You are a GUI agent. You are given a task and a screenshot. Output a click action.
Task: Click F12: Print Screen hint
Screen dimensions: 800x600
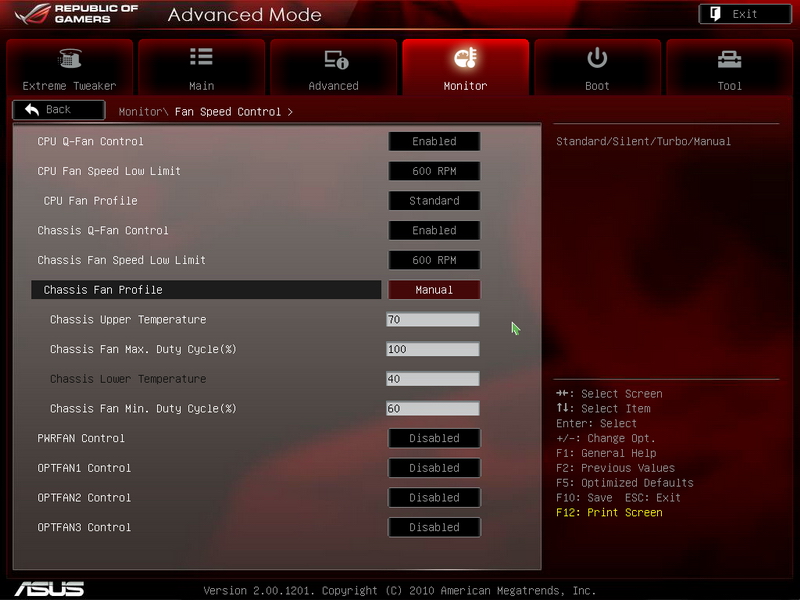pos(609,512)
